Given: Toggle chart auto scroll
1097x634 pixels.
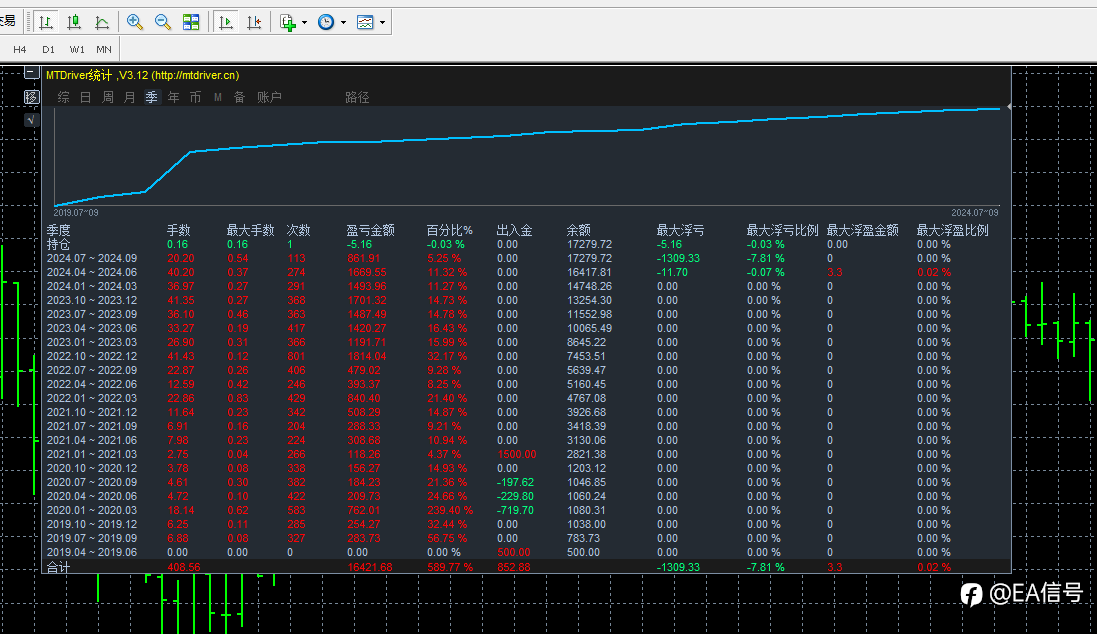Looking at the screenshot, I should coord(225,22).
